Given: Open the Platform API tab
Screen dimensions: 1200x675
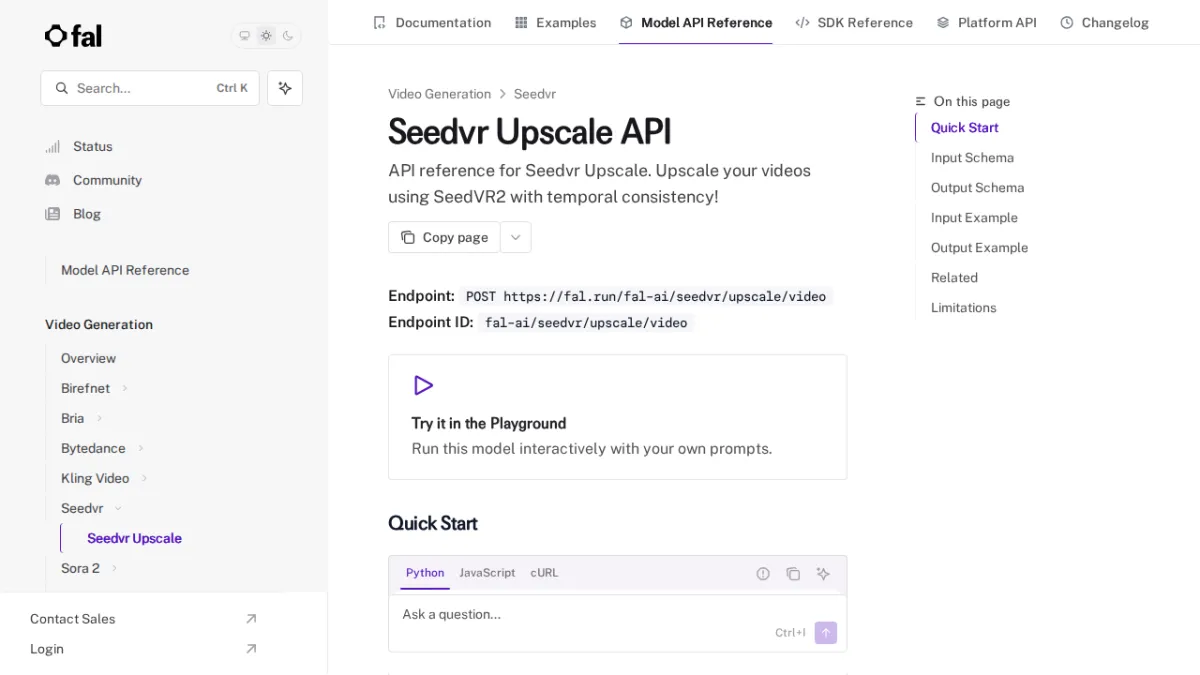Looking at the screenshot, I should pyautogui.click(x=986, y=22).
